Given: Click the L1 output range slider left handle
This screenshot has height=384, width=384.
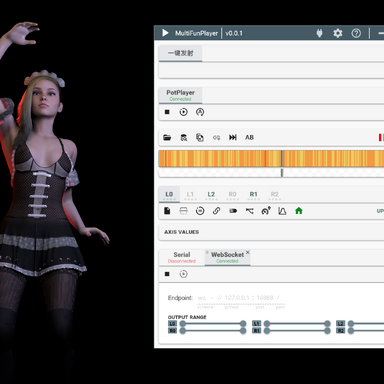Looking at the screenshot, I should pos(267,323).
